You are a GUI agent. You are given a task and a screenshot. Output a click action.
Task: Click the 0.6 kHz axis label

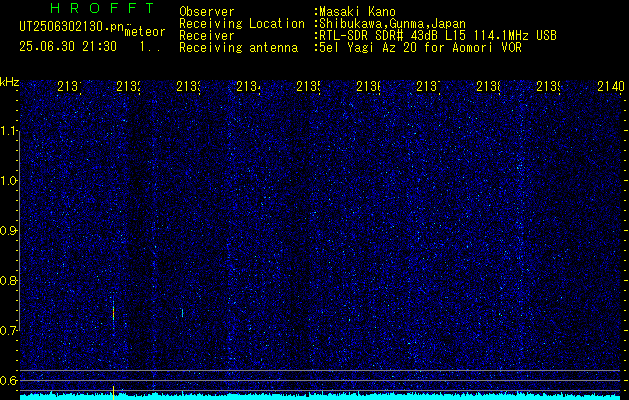pyautogui.click(x=9, y=380)
